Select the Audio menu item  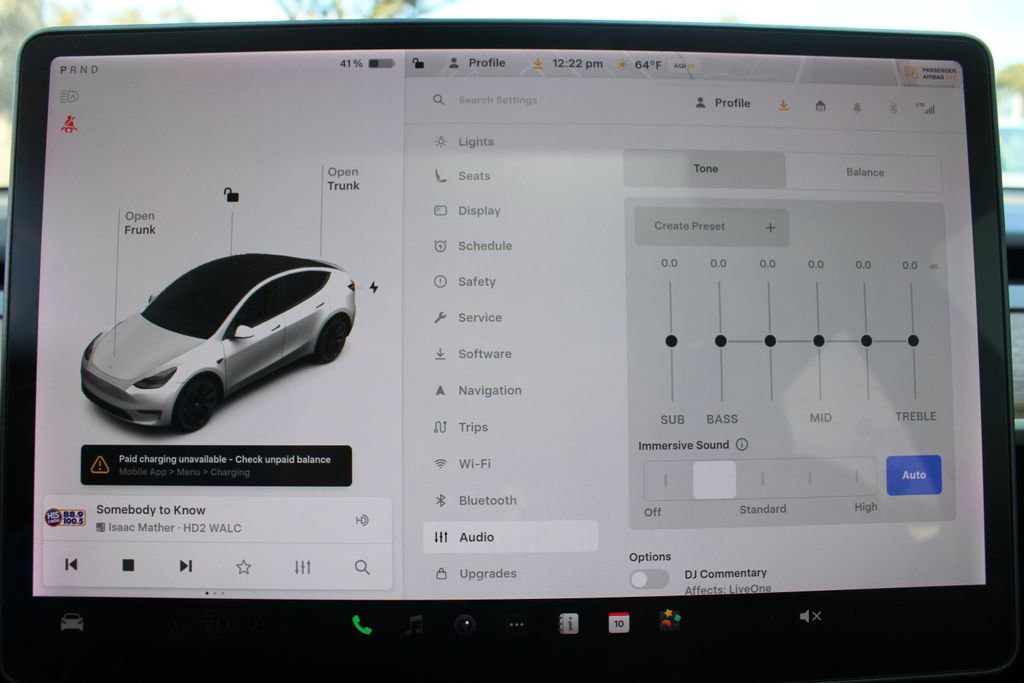[x=475, y=536]
